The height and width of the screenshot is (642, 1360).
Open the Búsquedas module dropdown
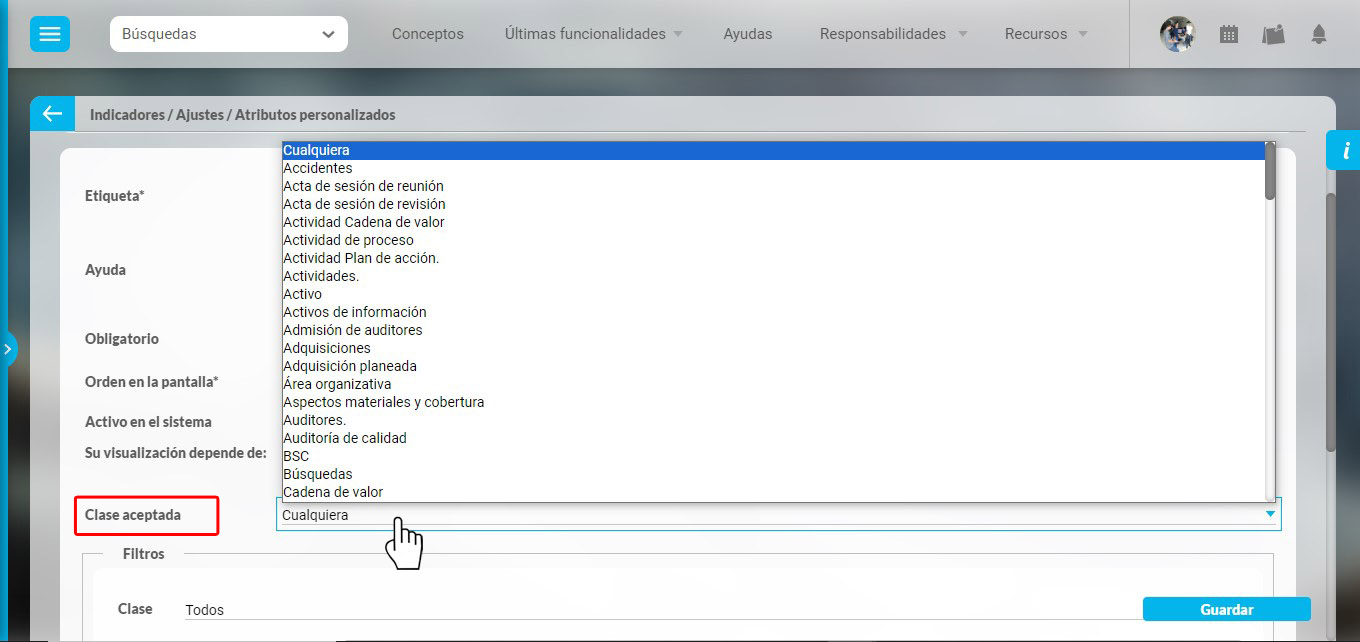[228, 34]
